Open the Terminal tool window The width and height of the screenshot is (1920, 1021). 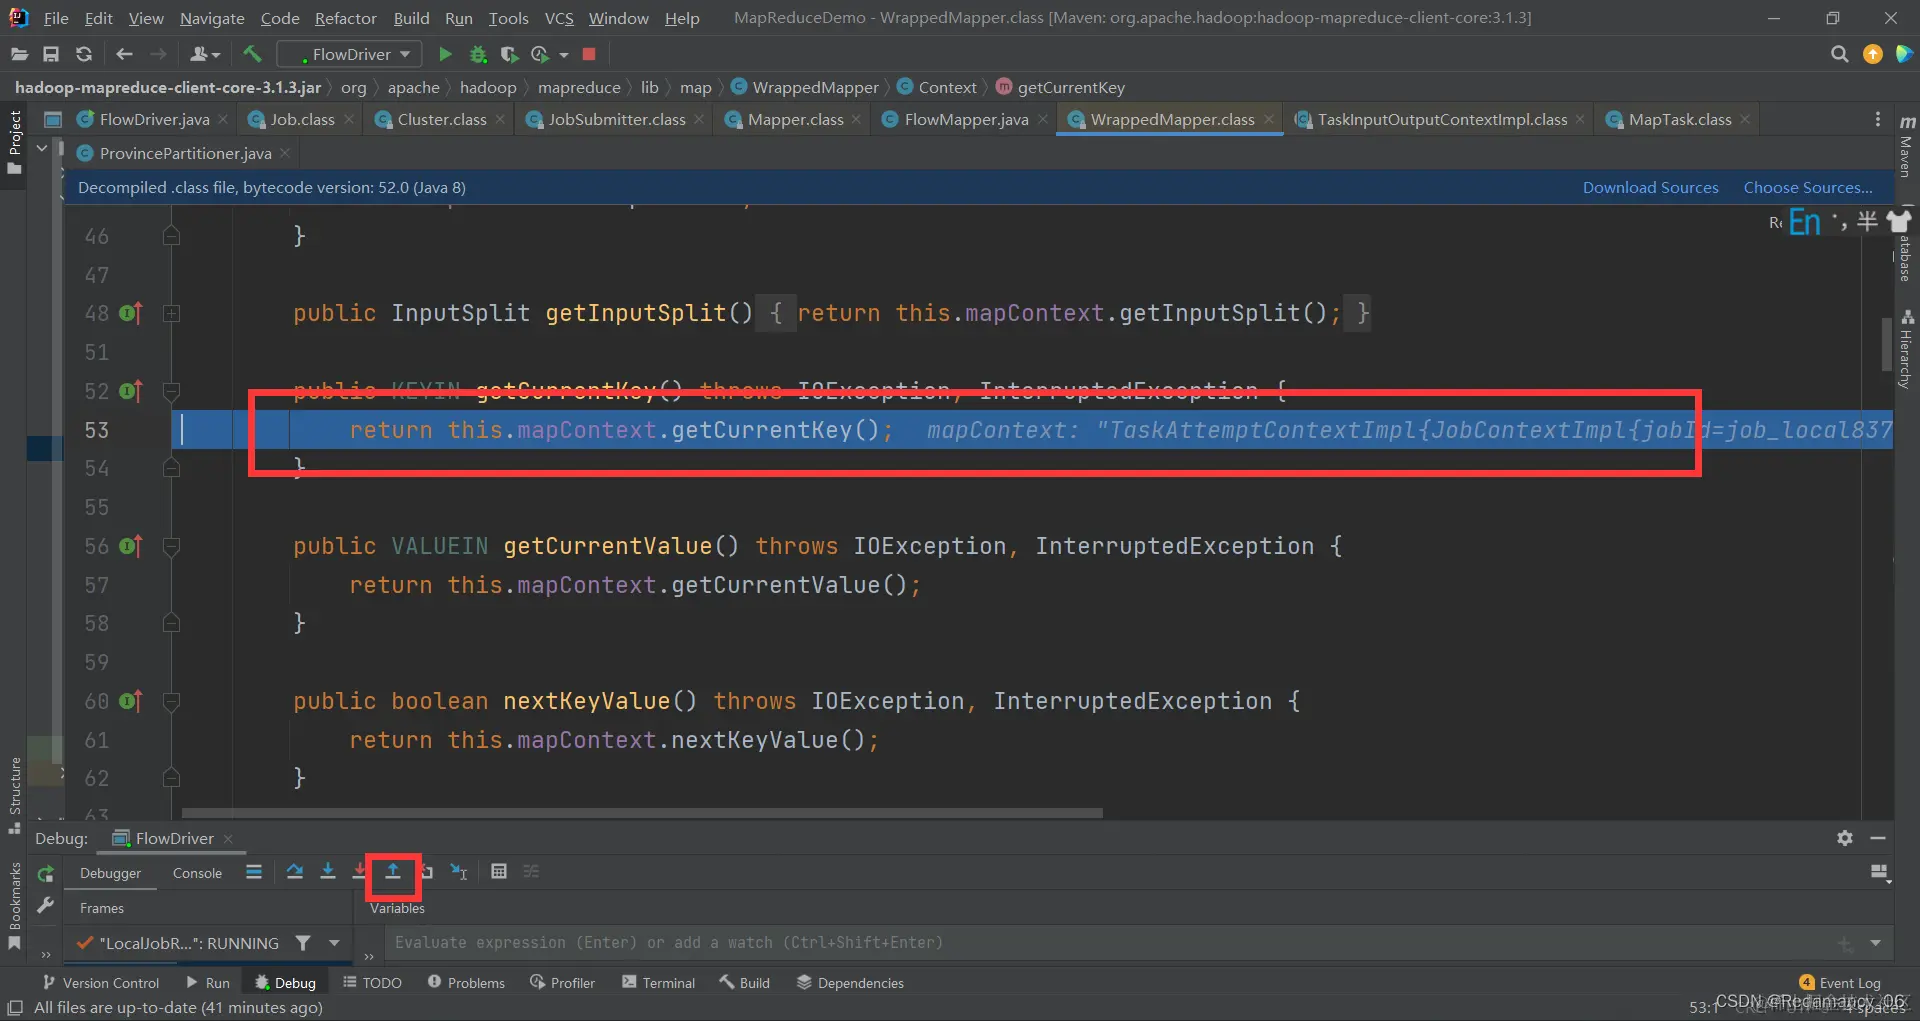[658, 983]
